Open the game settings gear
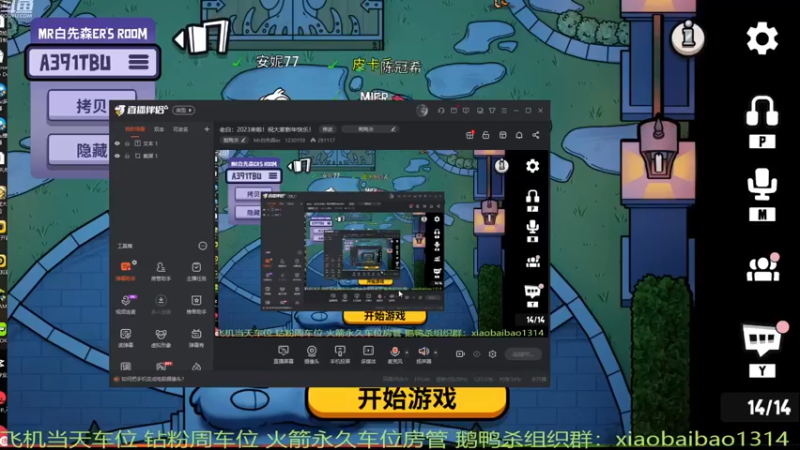Image resolution: width=800 pixels, height=450 pixels. (x=762, y=38)
